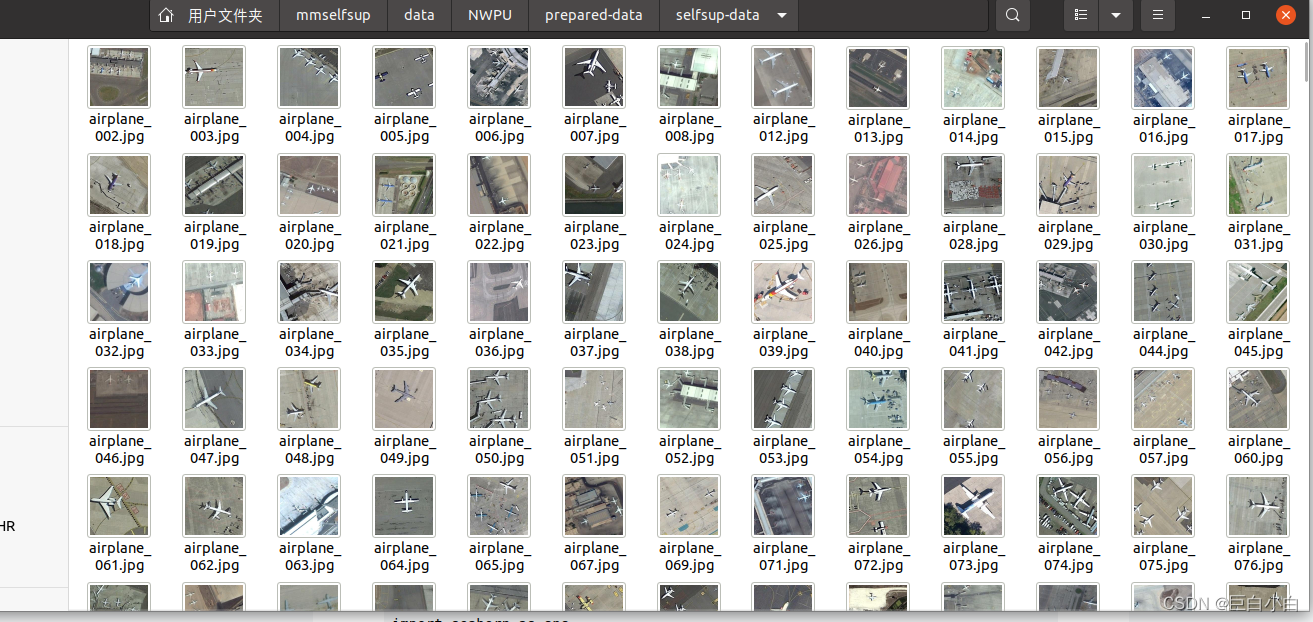Viewport: 1313px width, 622px height.
Task: Click the file name airplane_008.jpg
Action: click(x=689, y=128)
